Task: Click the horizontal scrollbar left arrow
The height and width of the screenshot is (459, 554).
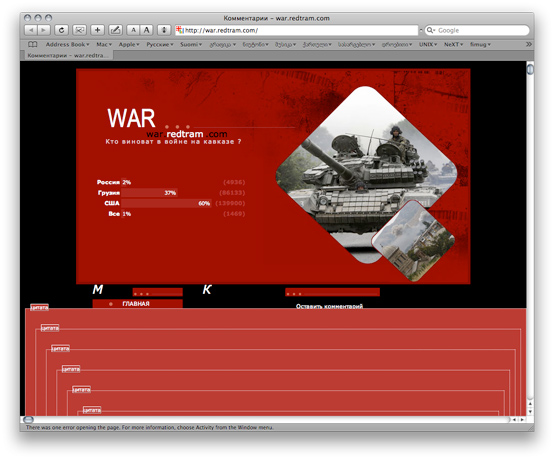Action: click(514, 419)
